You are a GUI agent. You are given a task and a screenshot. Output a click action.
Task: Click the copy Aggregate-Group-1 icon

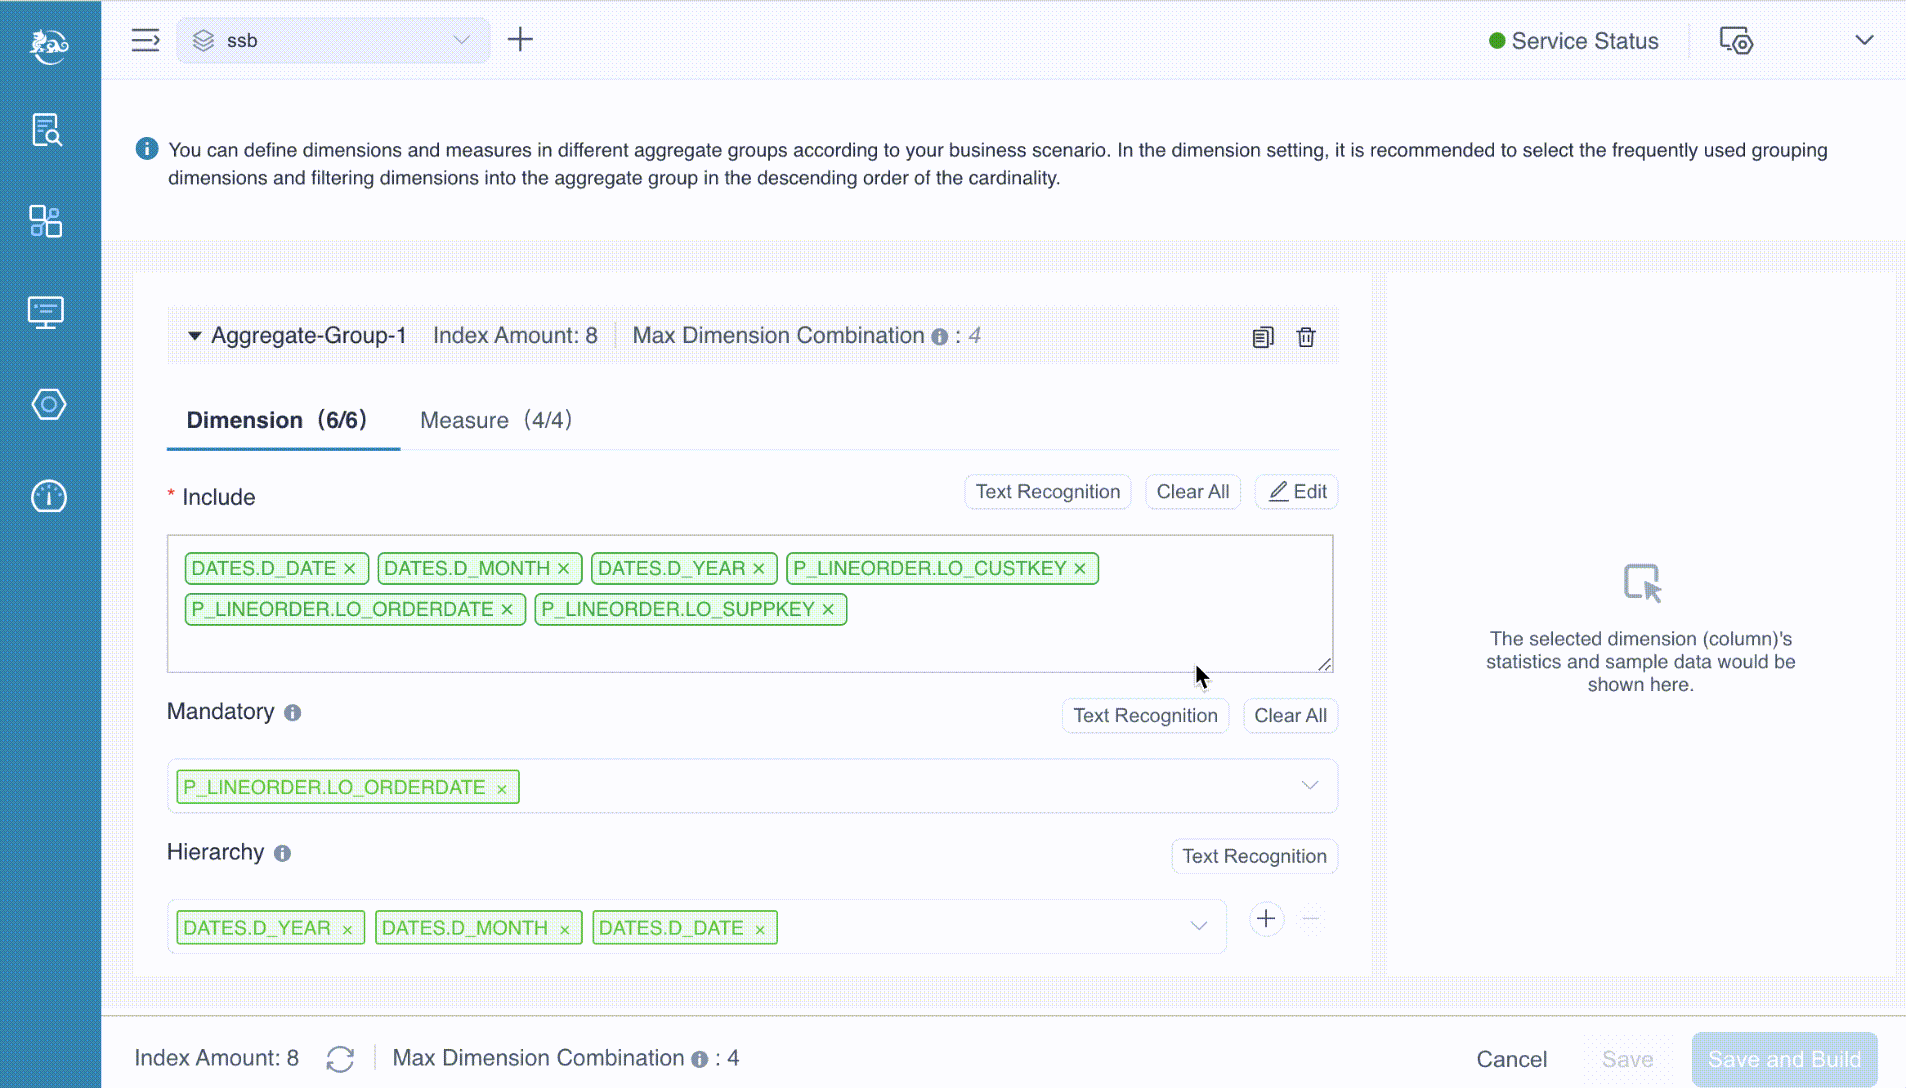coord(1263,337)
